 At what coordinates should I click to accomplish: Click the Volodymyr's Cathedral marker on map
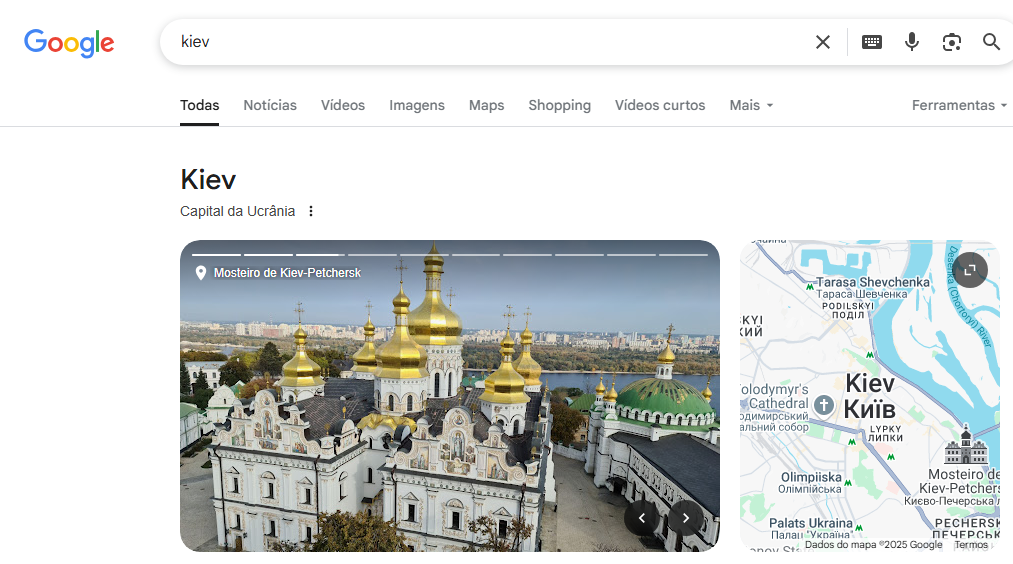click(823, 405)
